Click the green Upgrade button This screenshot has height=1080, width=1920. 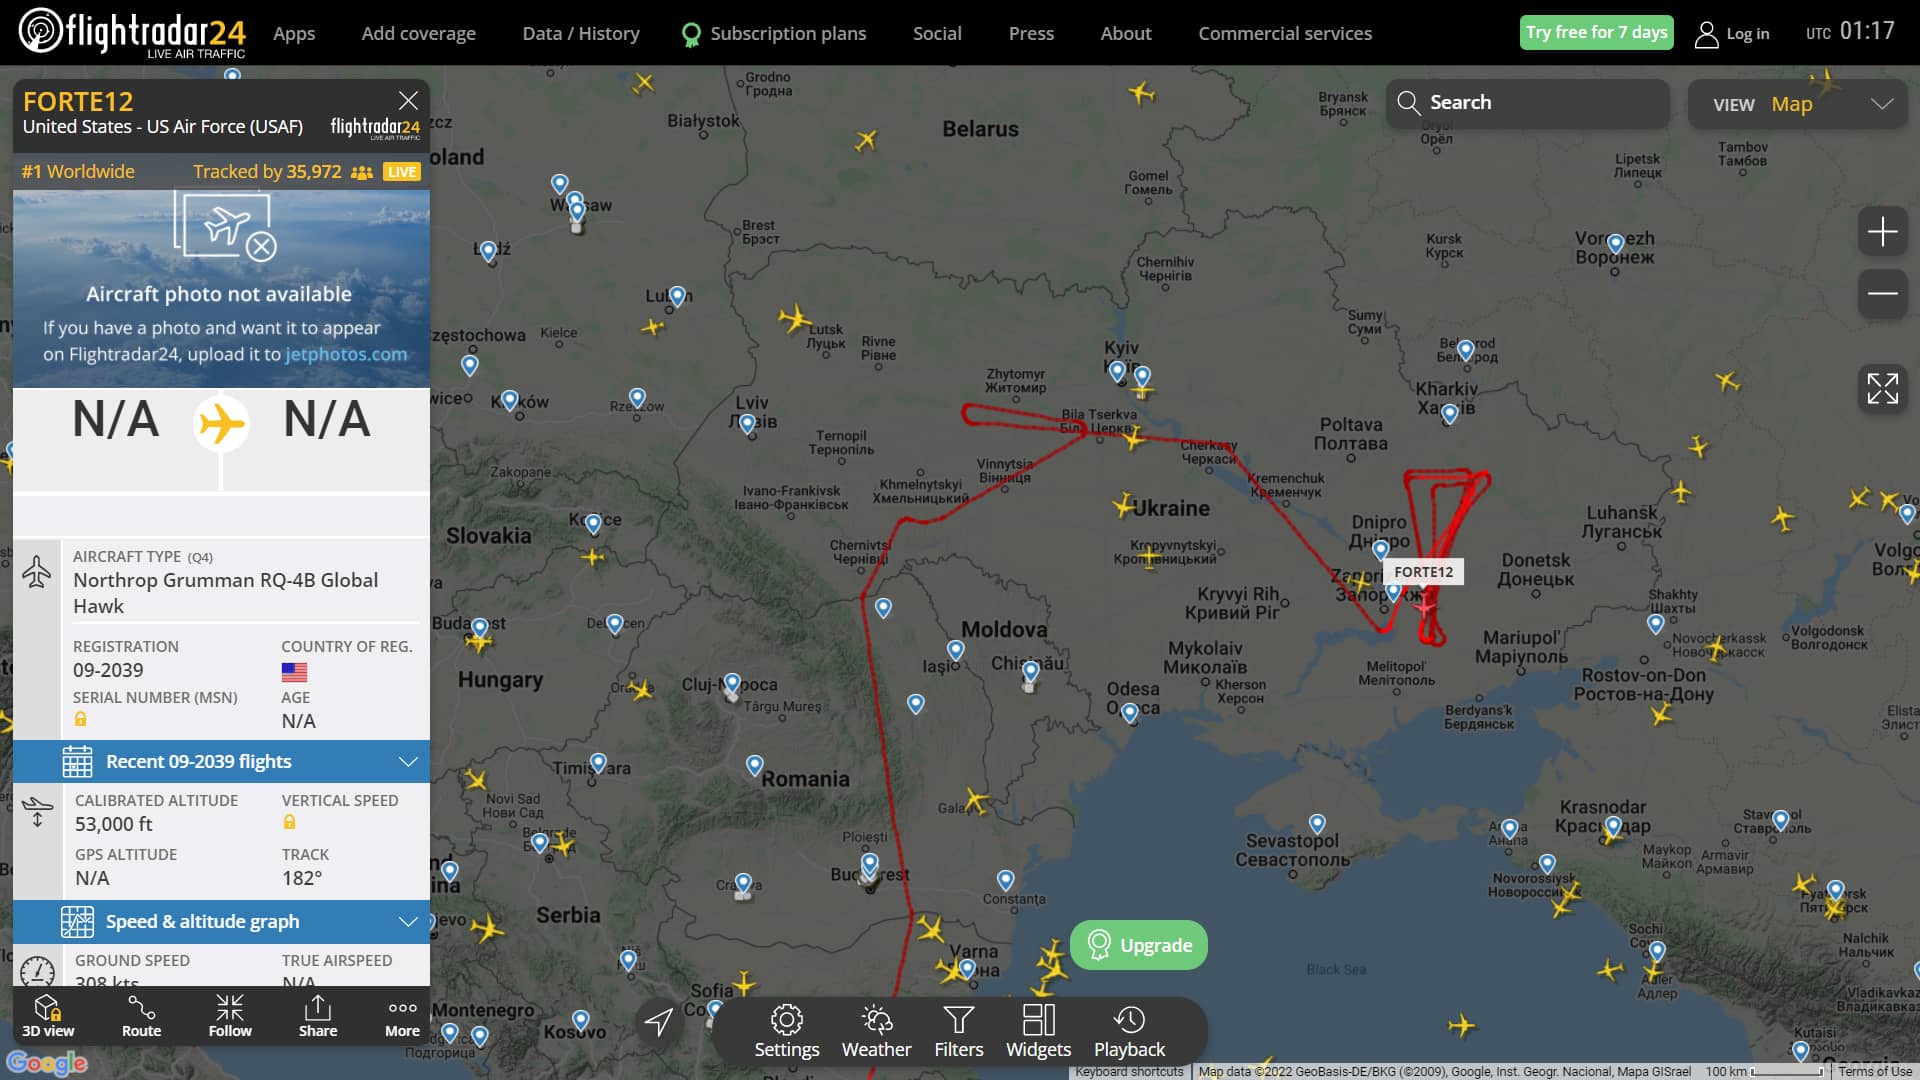[1138, 945]
